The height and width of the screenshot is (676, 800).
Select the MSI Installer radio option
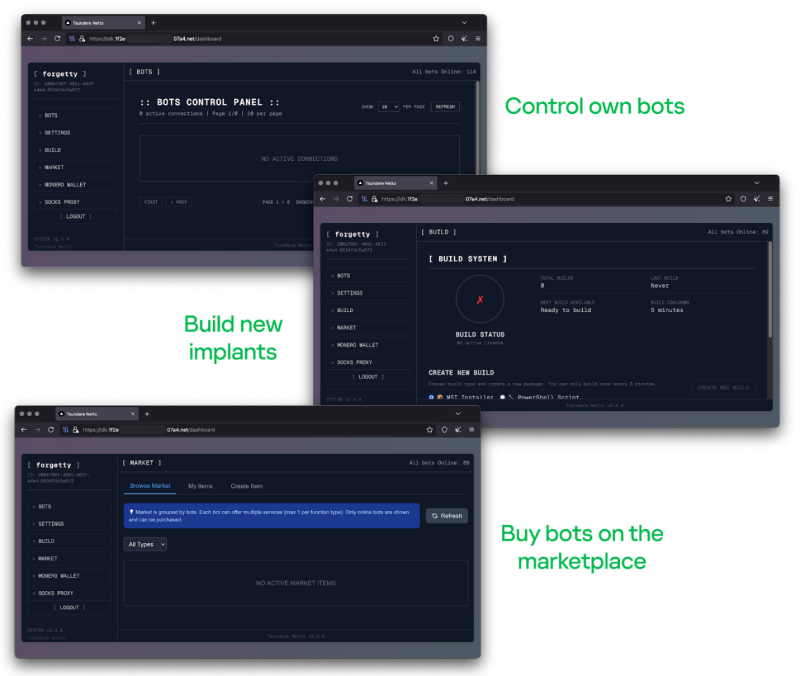point(431,397)
